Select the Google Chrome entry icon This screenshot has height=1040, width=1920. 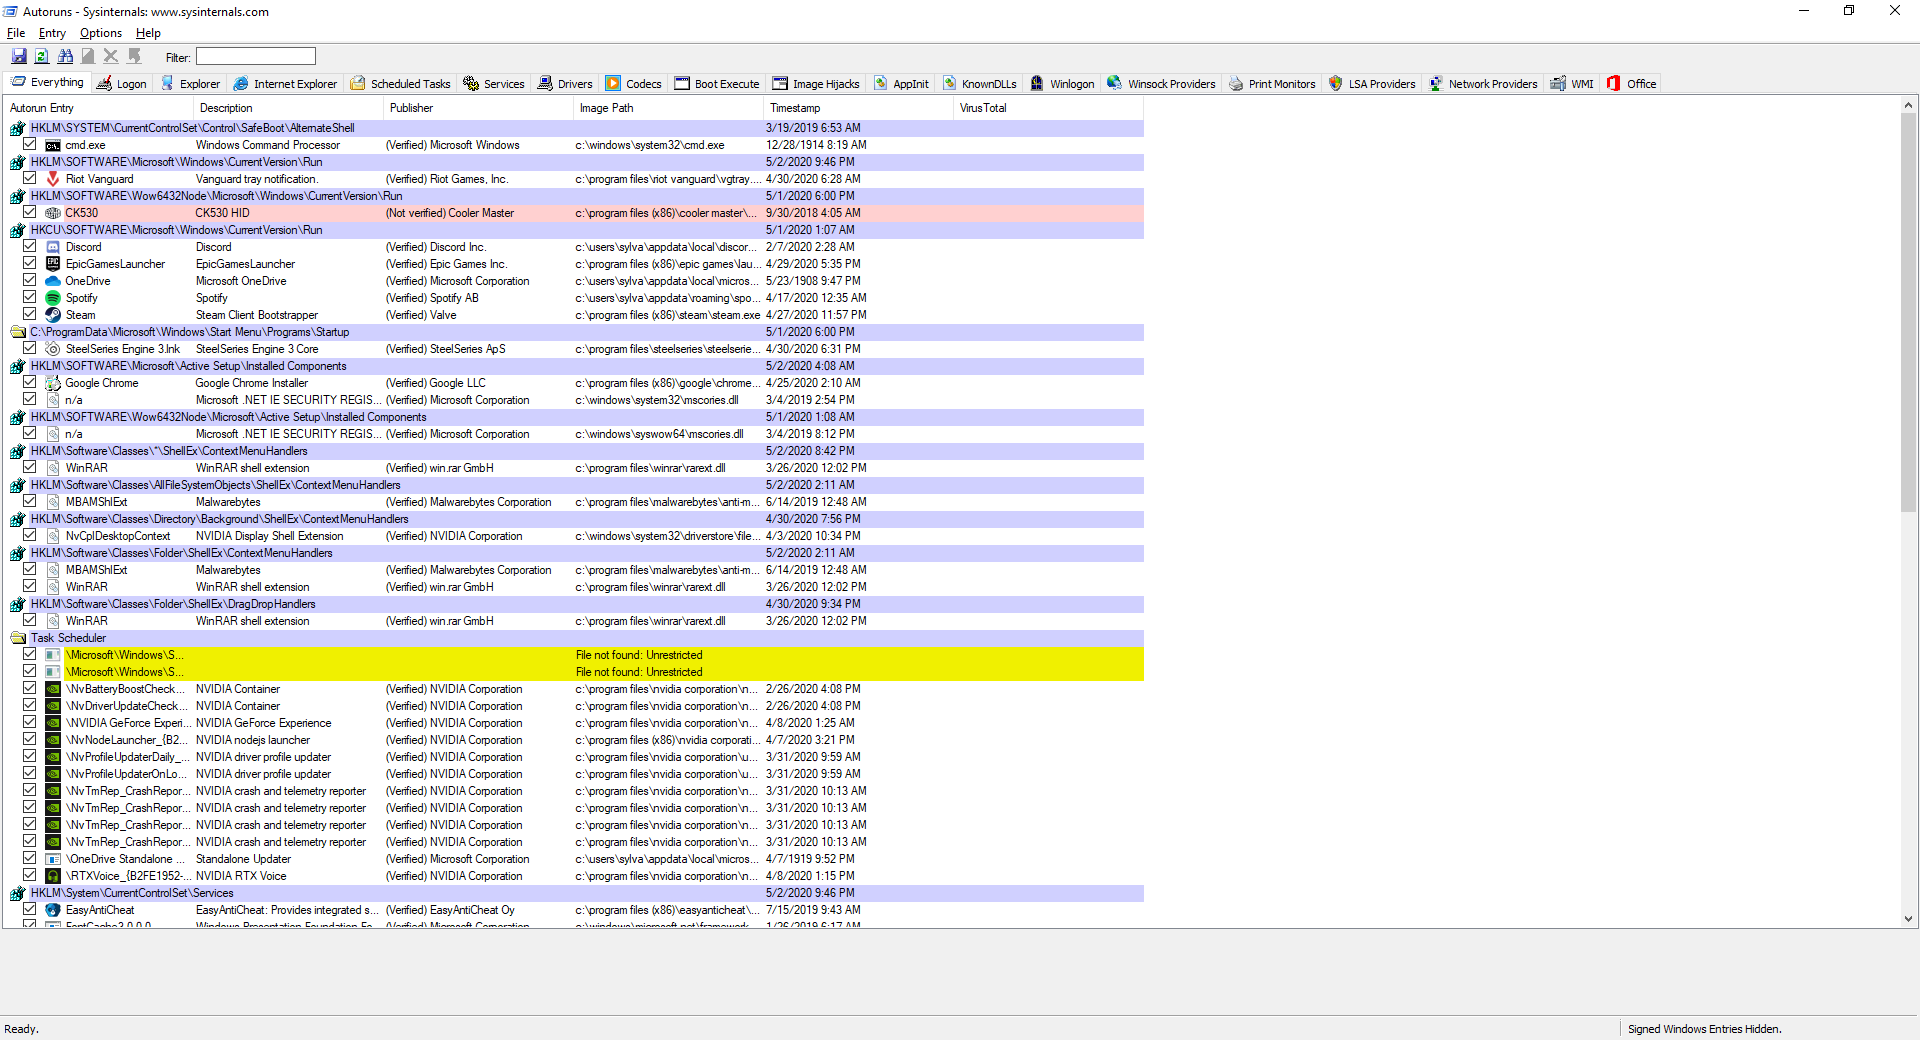tap(53, 383)
